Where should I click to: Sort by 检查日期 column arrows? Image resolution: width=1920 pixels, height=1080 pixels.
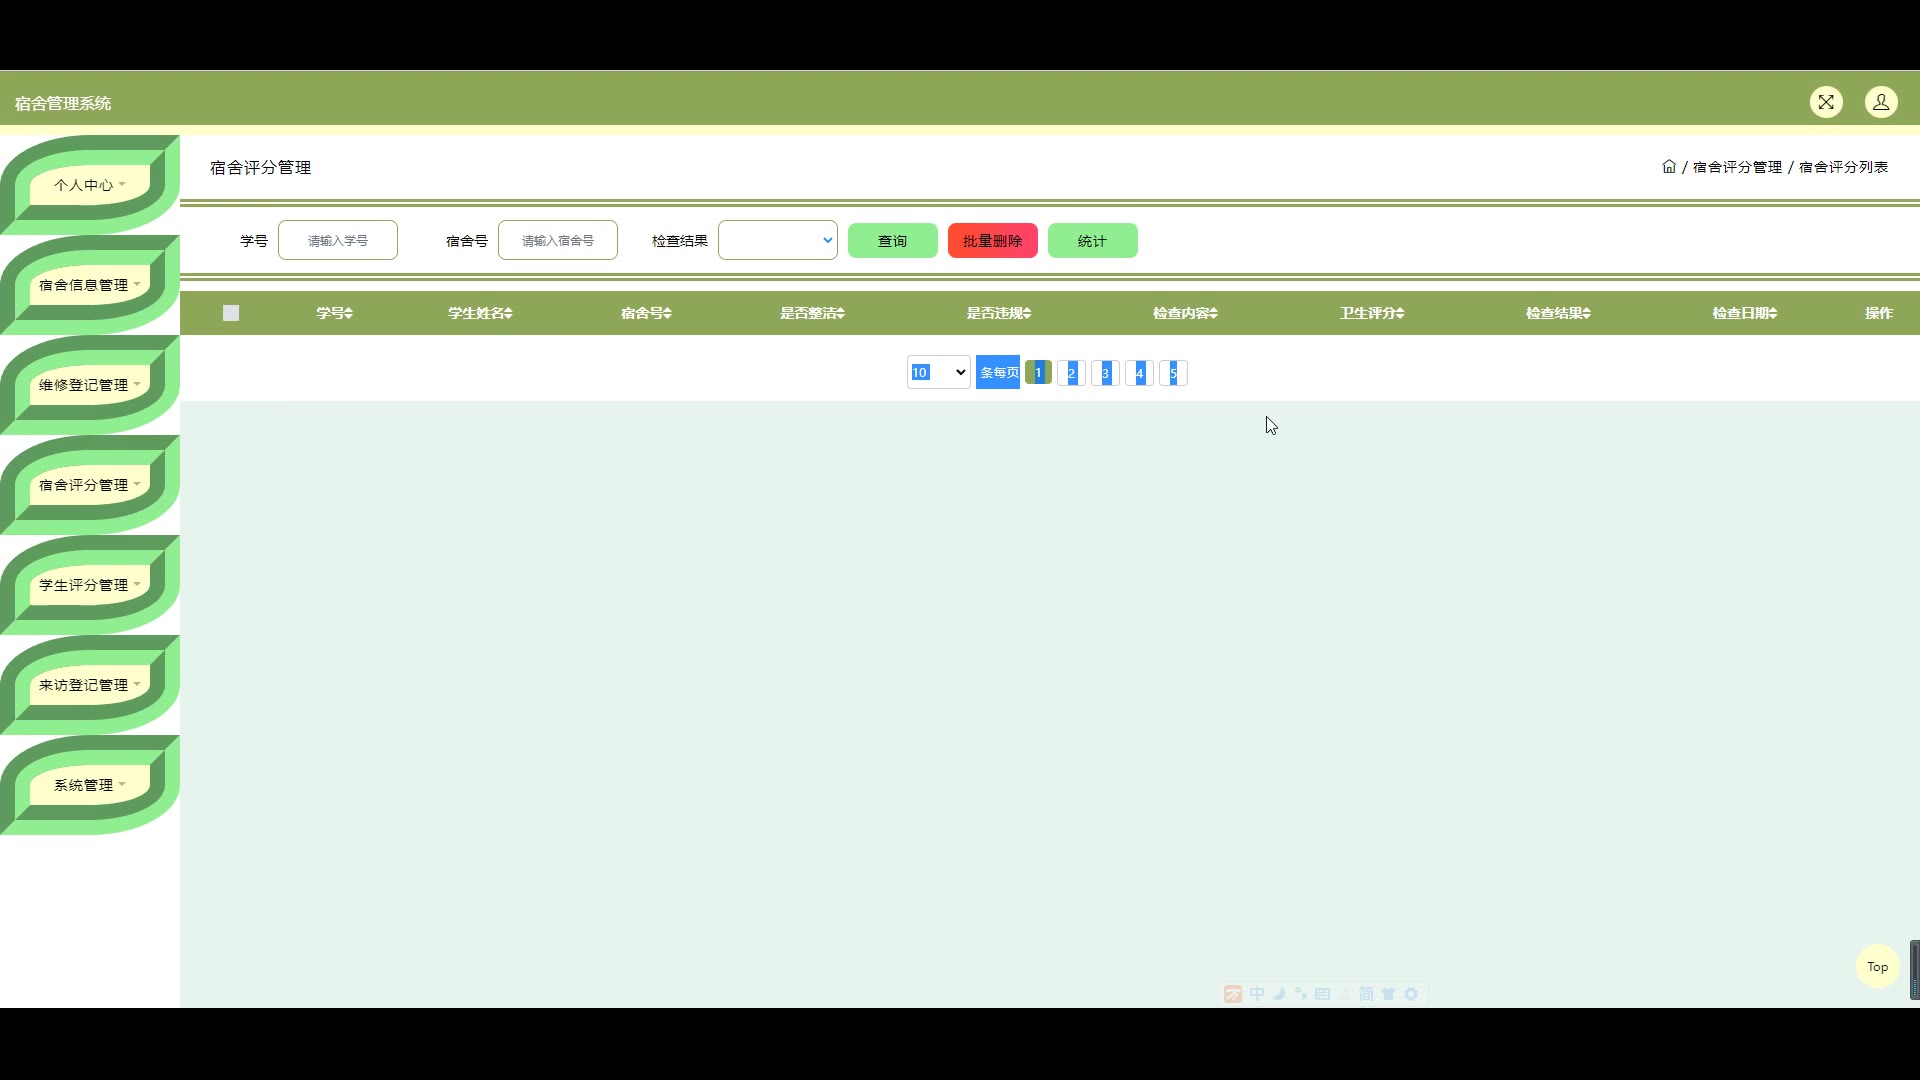click(x=1773, y=314)
